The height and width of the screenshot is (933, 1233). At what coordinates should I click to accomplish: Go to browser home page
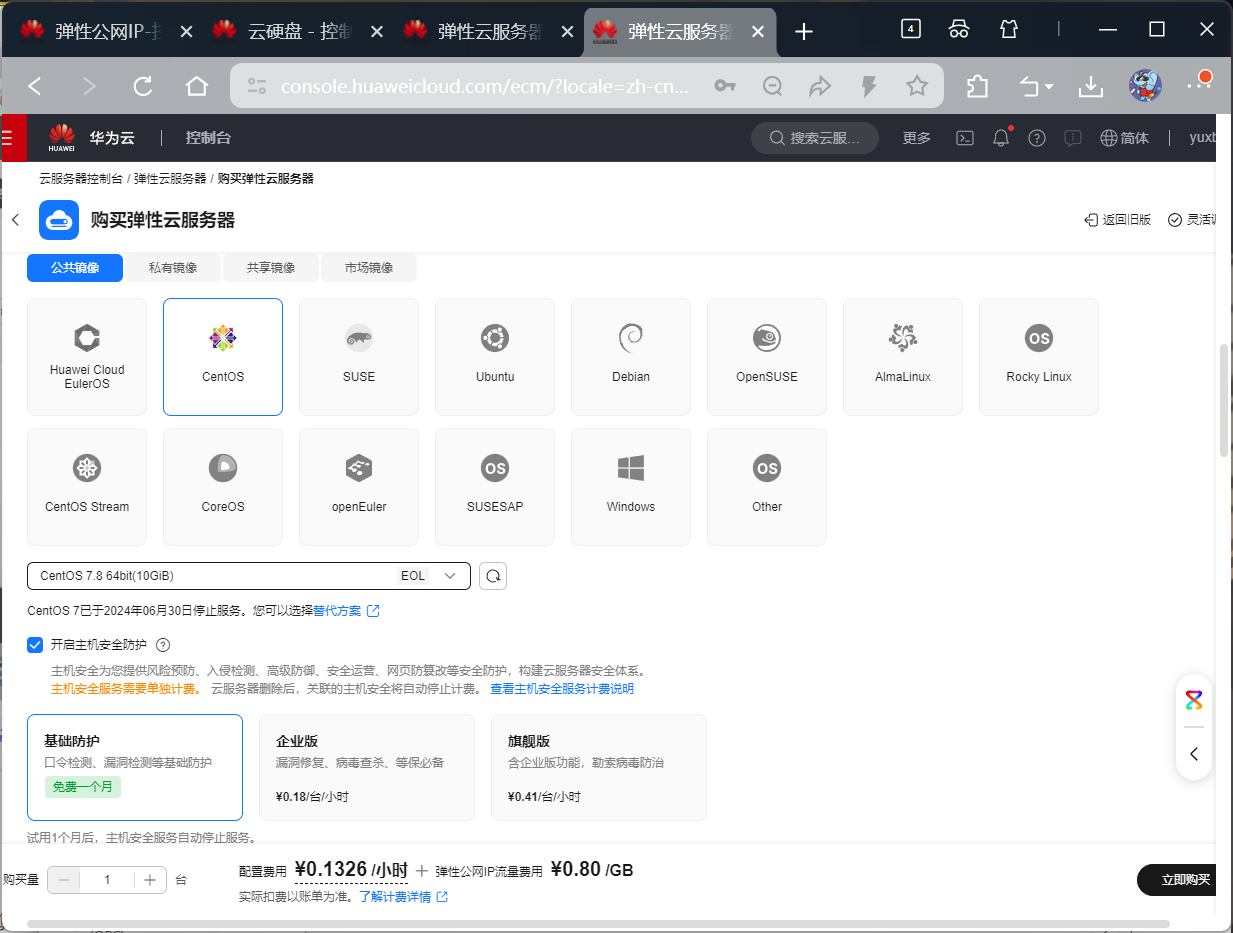click(196, 87)
